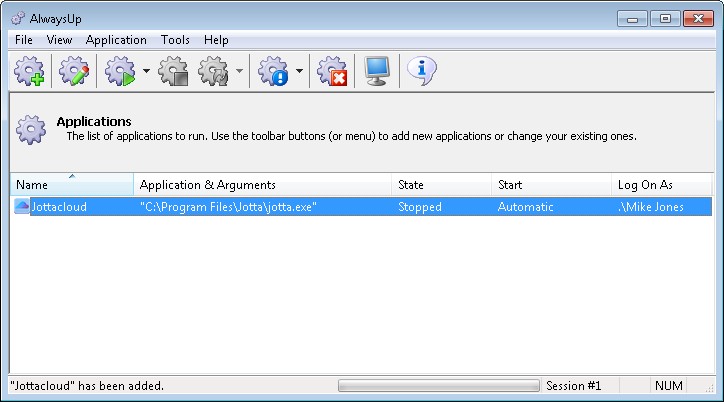Screen dimensions: 724x402
Task: Open the View menu
Action: [x=59, y=40]
